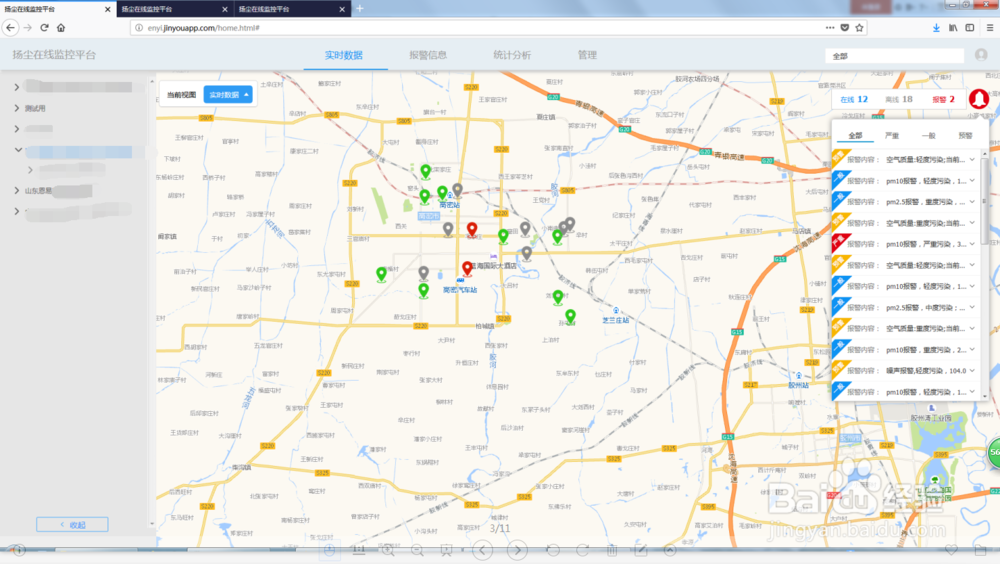
Task: Click the 扬尘在线监控平台 header title
Action: point(54,55)
